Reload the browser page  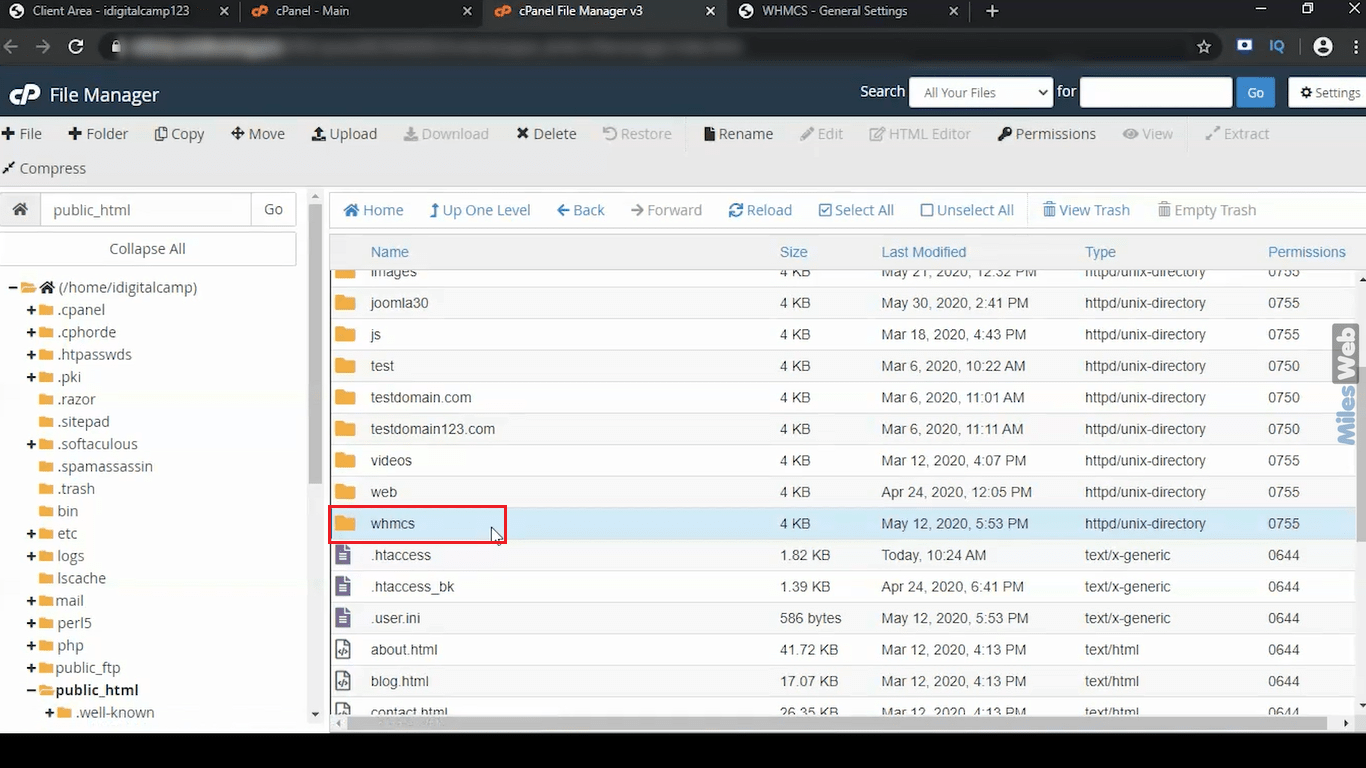click(76, 46)
